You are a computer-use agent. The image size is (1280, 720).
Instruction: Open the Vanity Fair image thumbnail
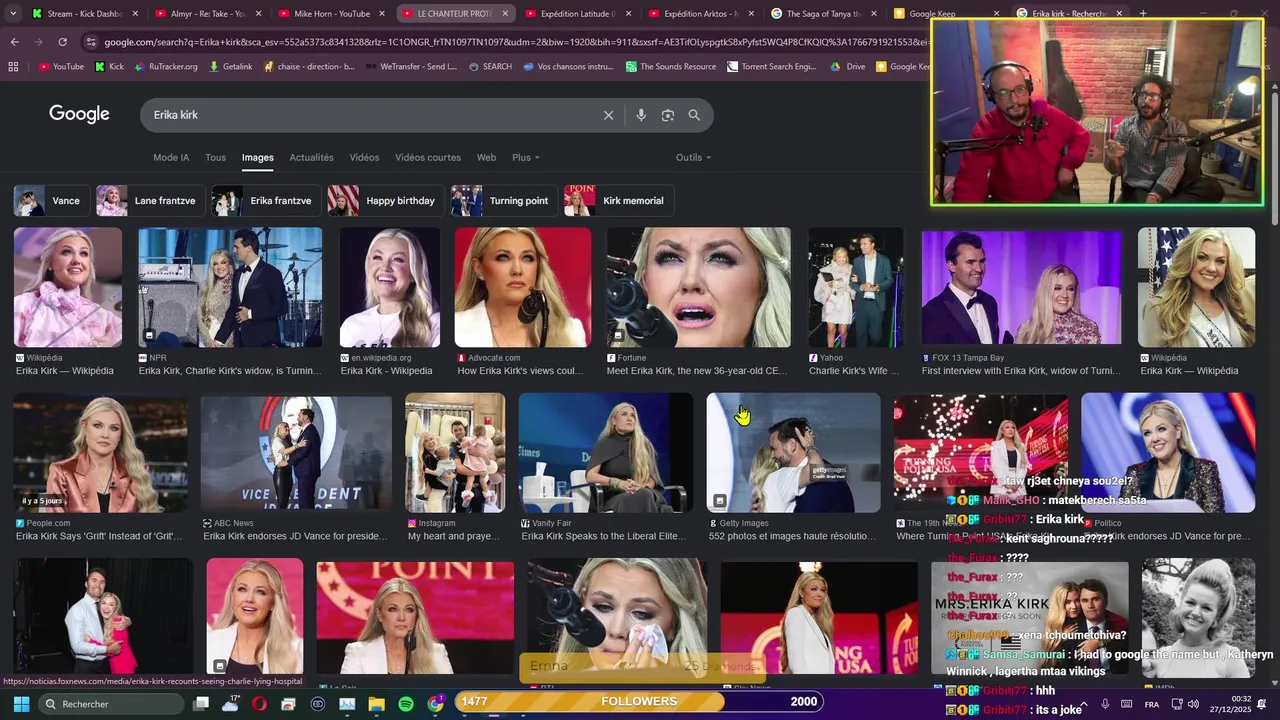pos(605,453)
